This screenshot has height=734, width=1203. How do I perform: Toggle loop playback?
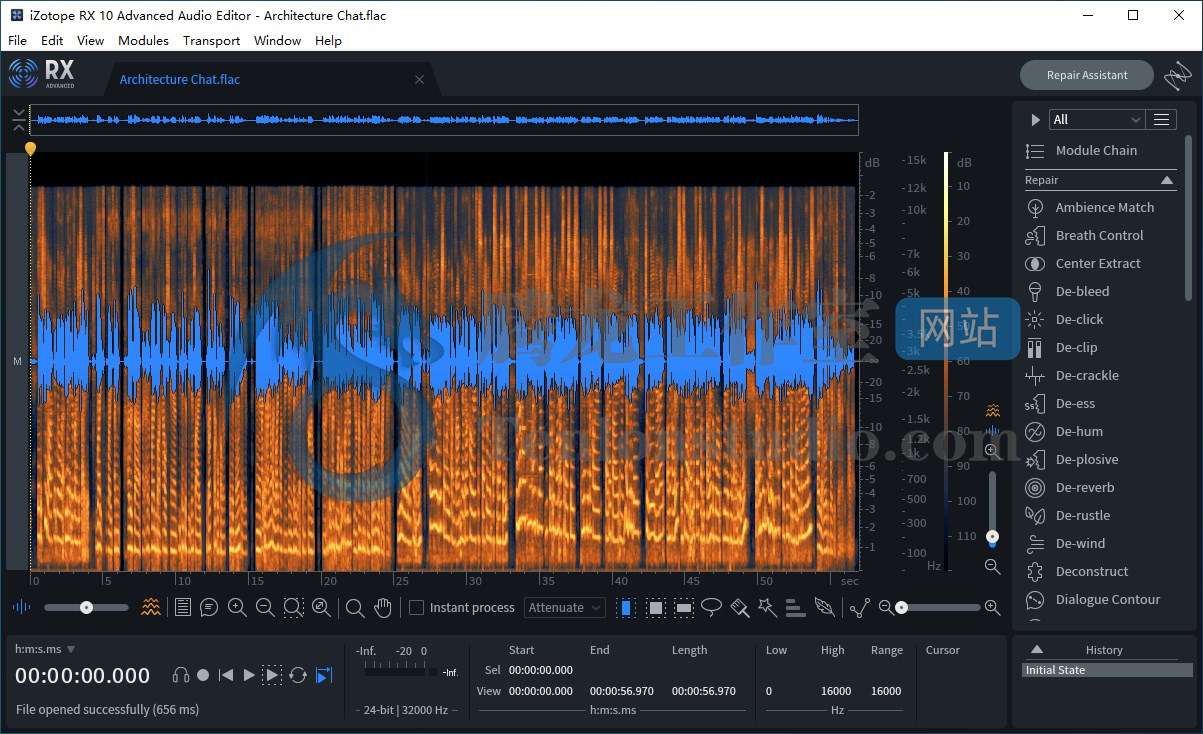pyautogui.click(x=298, y=675)
